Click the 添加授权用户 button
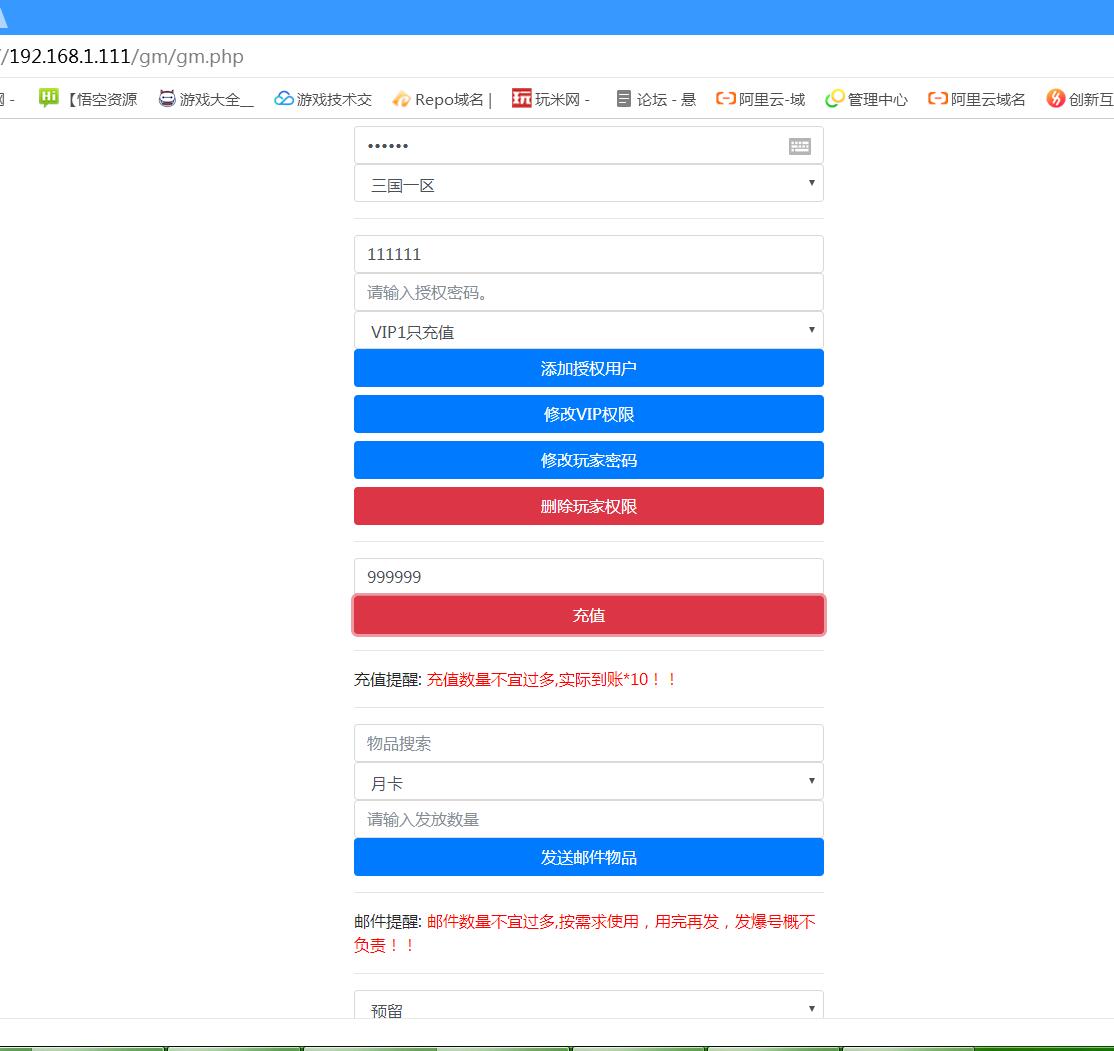Image resolution: width=1114 pixels, height=1051 pixels. (x=589, y=368)
